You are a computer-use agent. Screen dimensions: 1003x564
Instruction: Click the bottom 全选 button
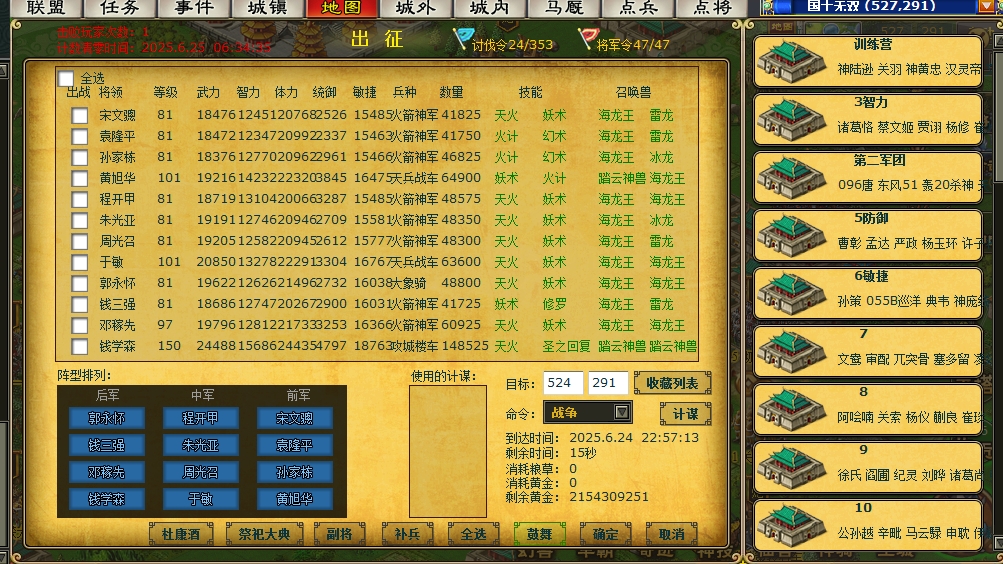click(473, 534)
